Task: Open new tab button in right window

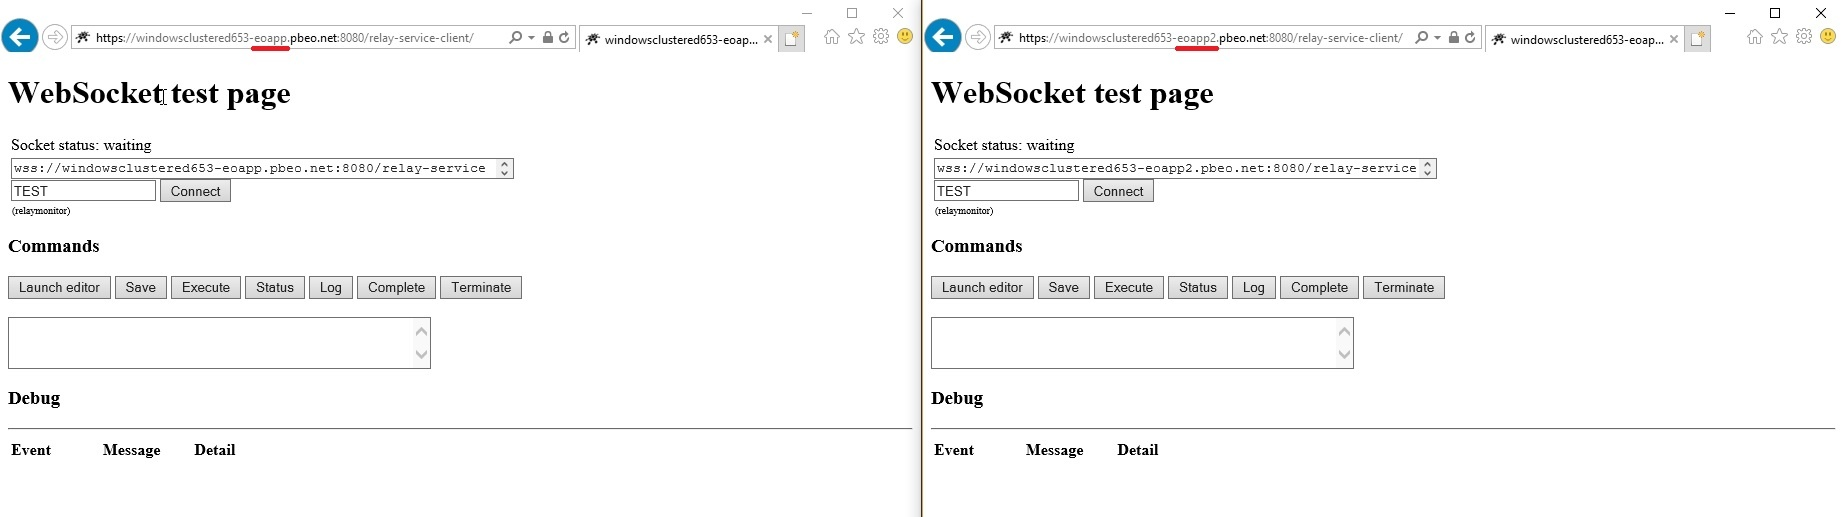Action: pyautogui.click(x=1697, y=39)
